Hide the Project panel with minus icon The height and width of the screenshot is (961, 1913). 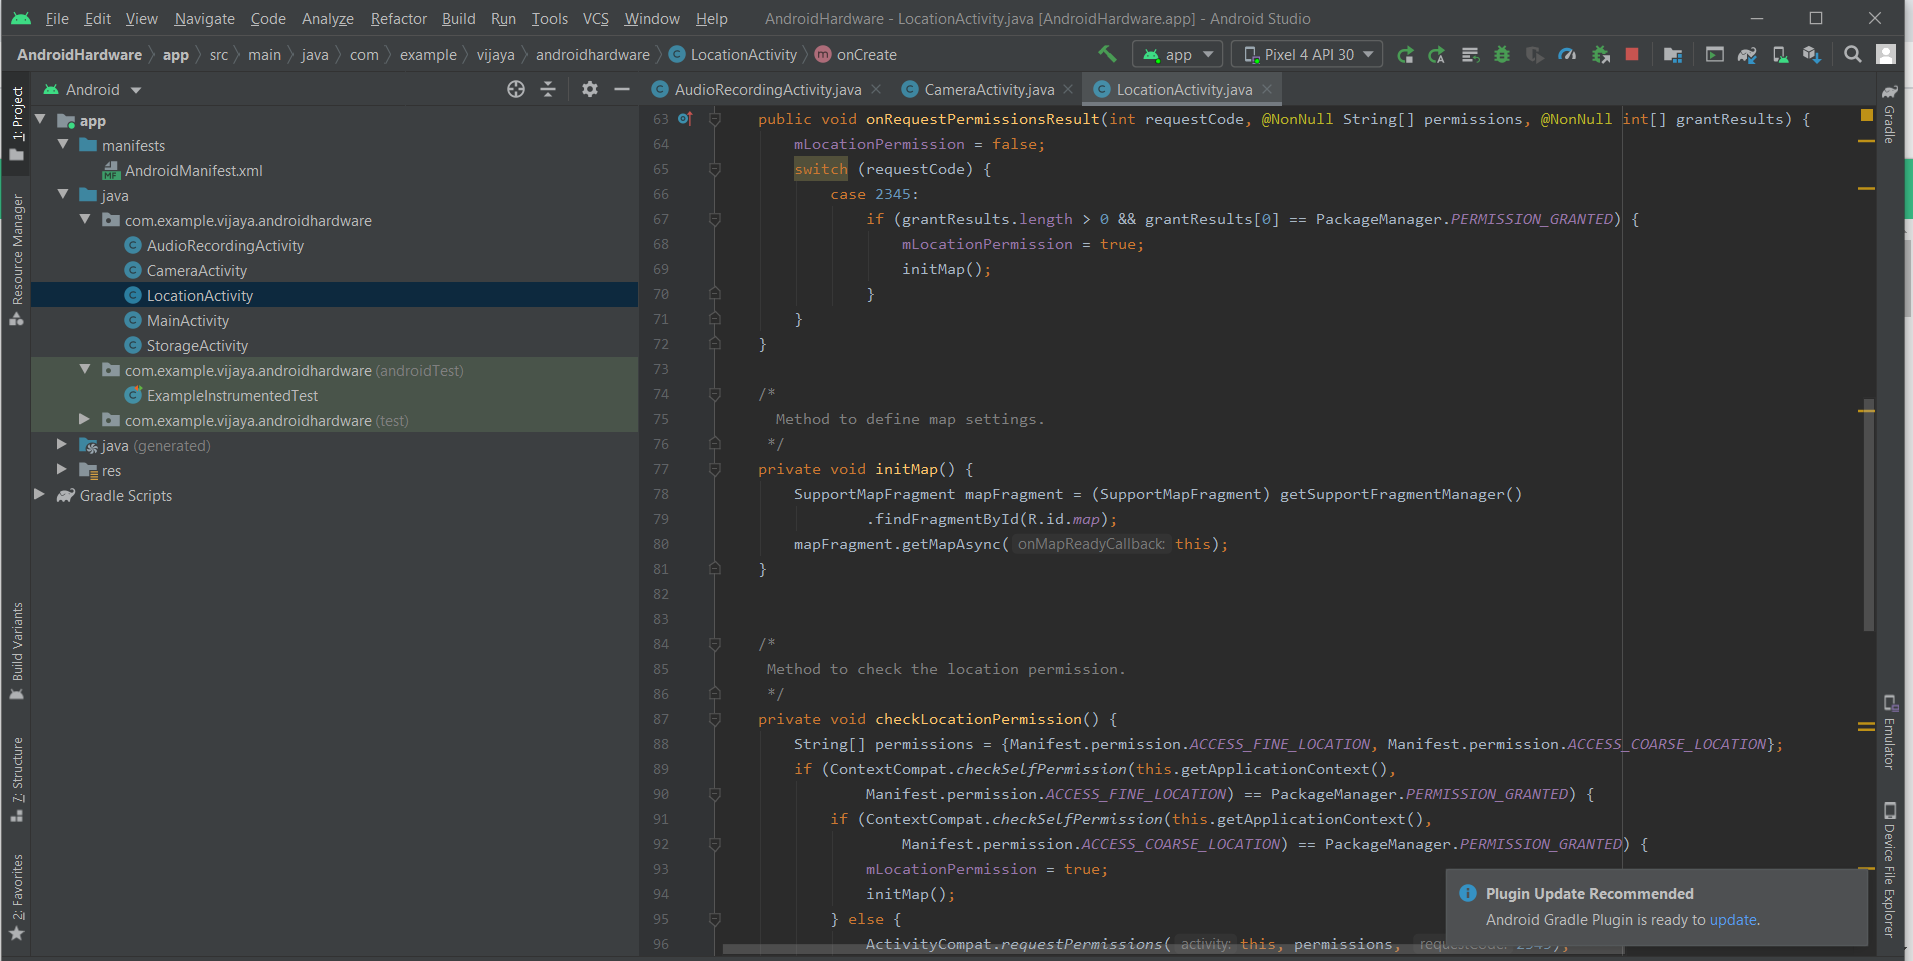click(x=622, y=89)
